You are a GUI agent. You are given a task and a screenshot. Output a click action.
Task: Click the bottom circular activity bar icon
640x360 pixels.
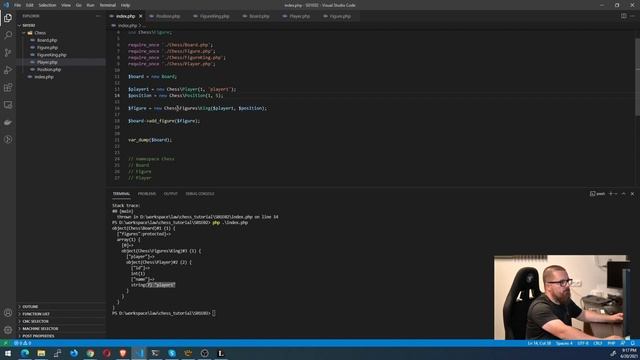8,140
